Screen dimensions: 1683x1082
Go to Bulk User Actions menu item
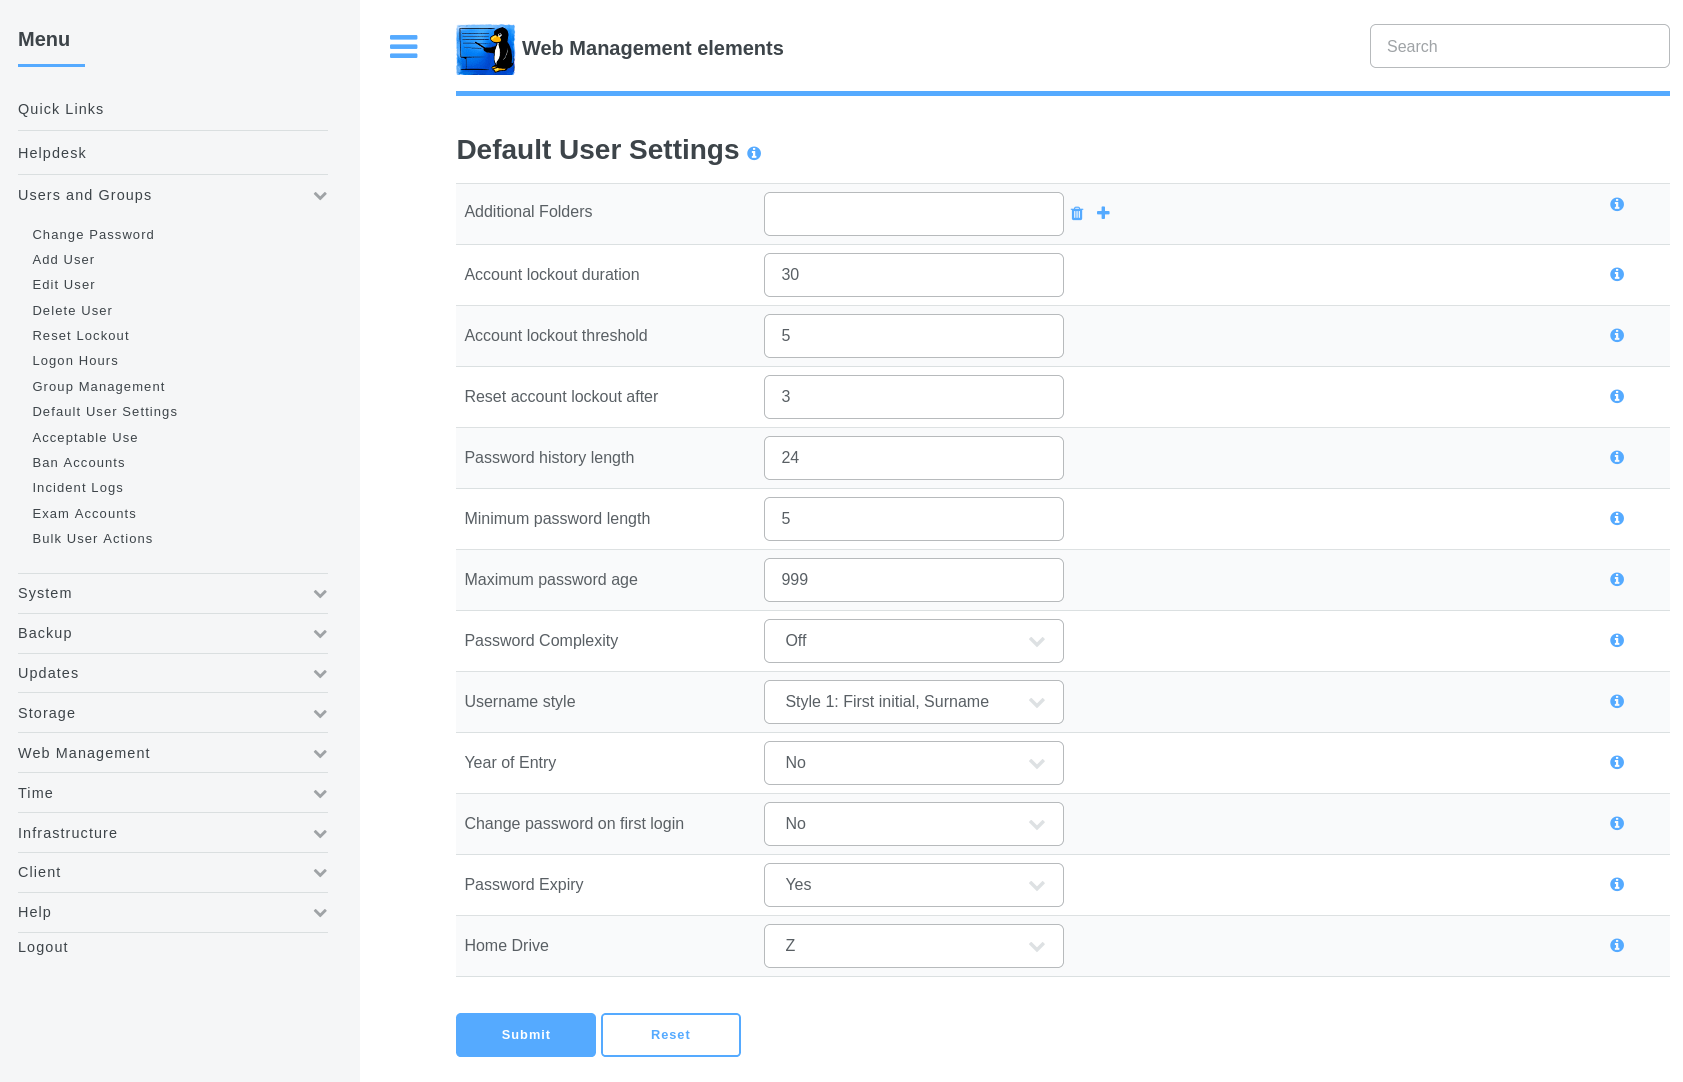coord(93,539)
